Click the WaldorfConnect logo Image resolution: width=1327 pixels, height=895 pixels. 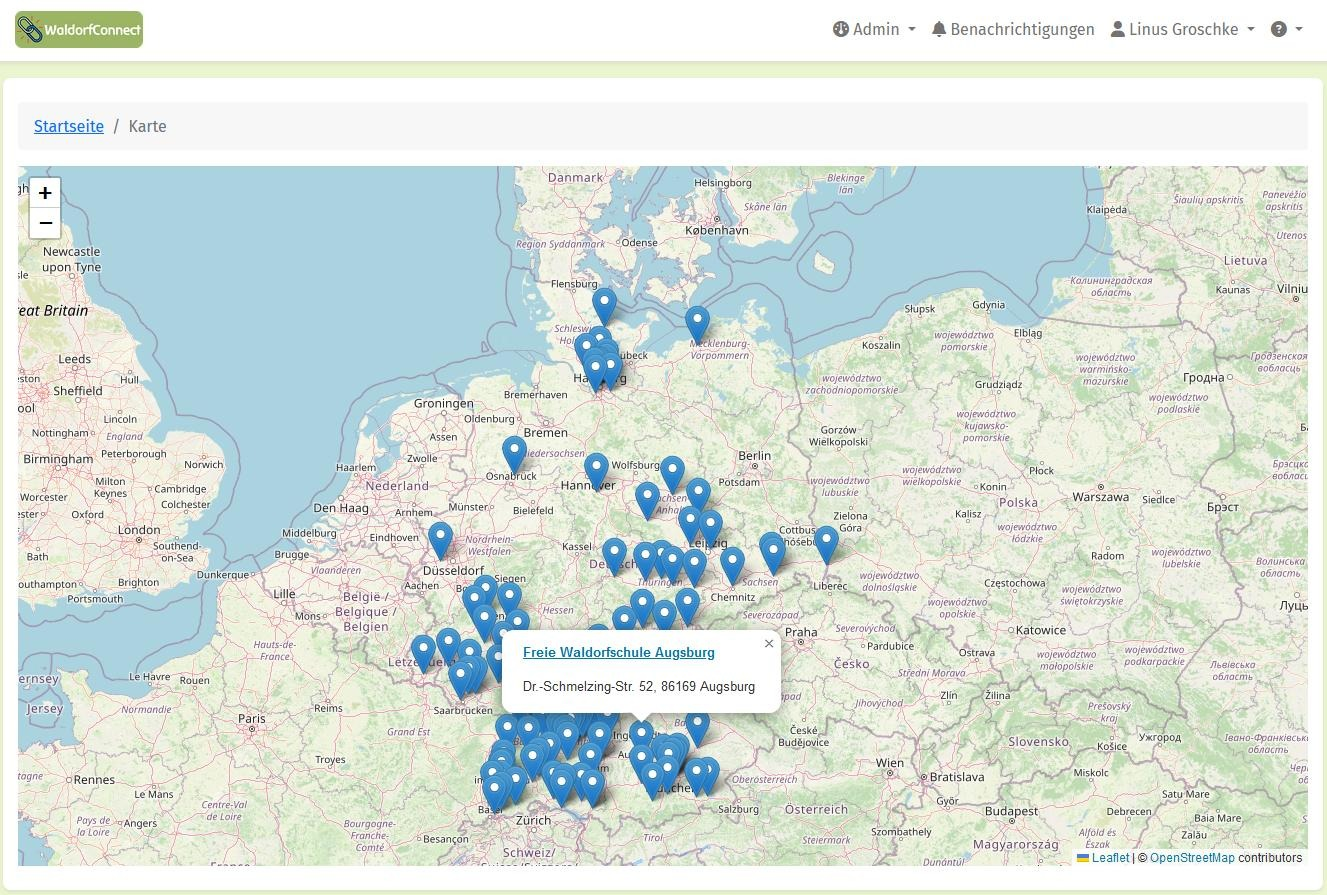pos(79,30)
